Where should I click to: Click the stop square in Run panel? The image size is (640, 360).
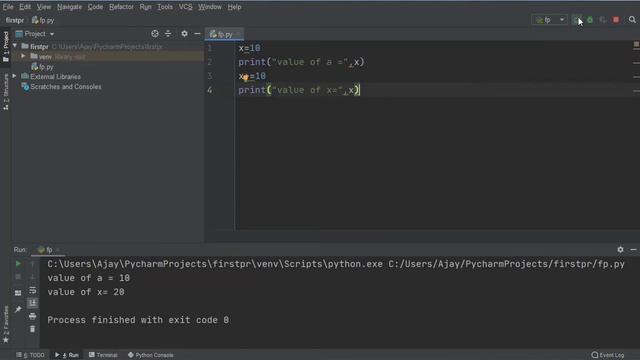(18, 277)
